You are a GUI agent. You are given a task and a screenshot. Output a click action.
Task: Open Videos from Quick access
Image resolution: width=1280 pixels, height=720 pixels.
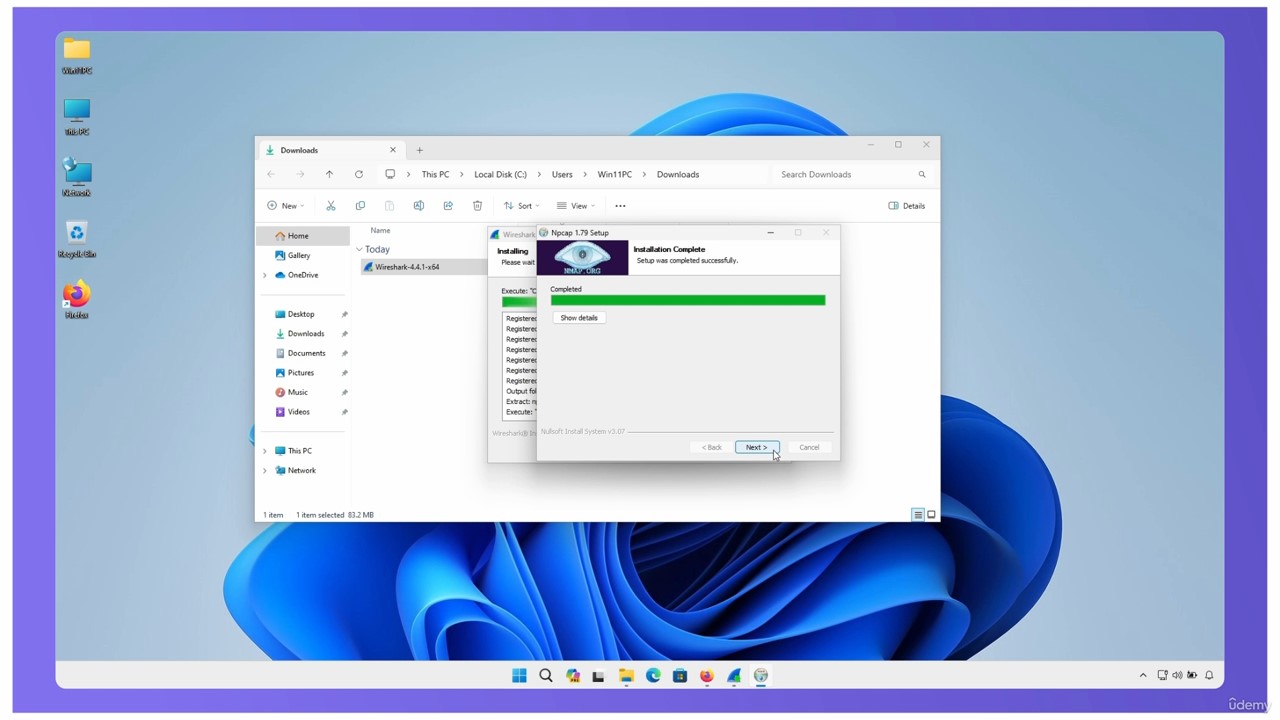[x=298, y=412]
